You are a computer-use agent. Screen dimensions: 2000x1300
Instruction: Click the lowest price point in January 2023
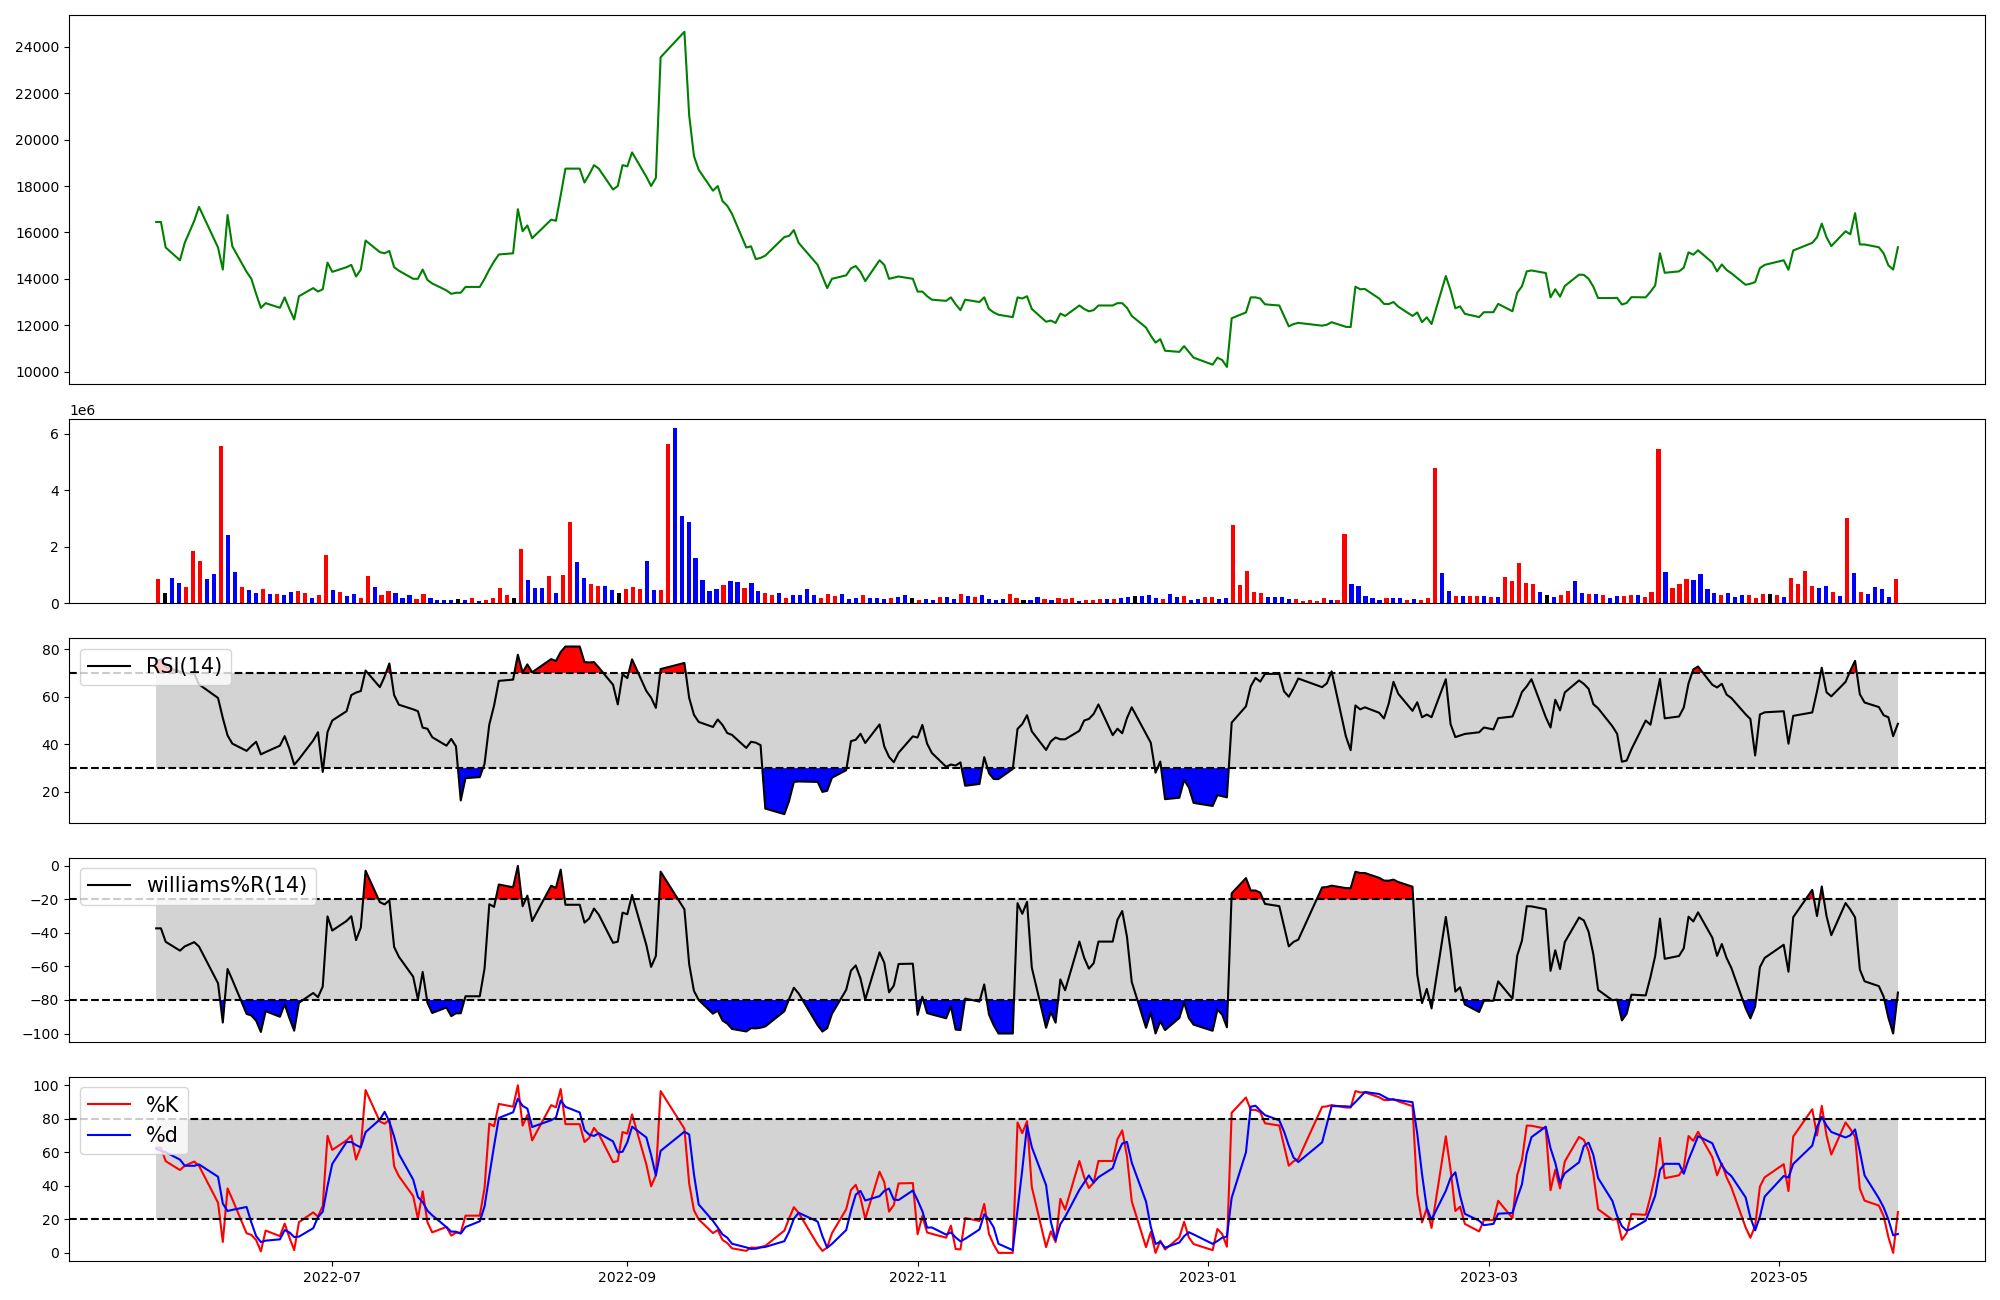coord(1226,366)
